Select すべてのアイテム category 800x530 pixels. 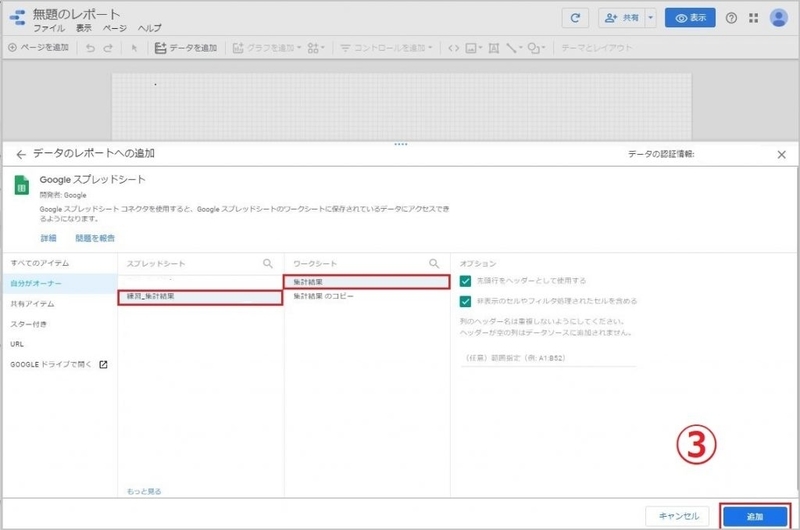pyautogui.click(x=40, y=263)
